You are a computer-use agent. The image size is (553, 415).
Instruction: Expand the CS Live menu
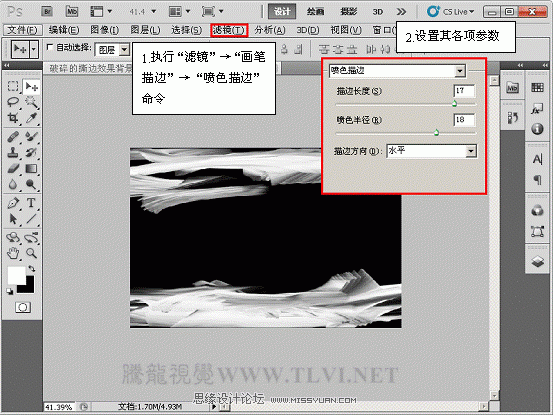[451, 12]
